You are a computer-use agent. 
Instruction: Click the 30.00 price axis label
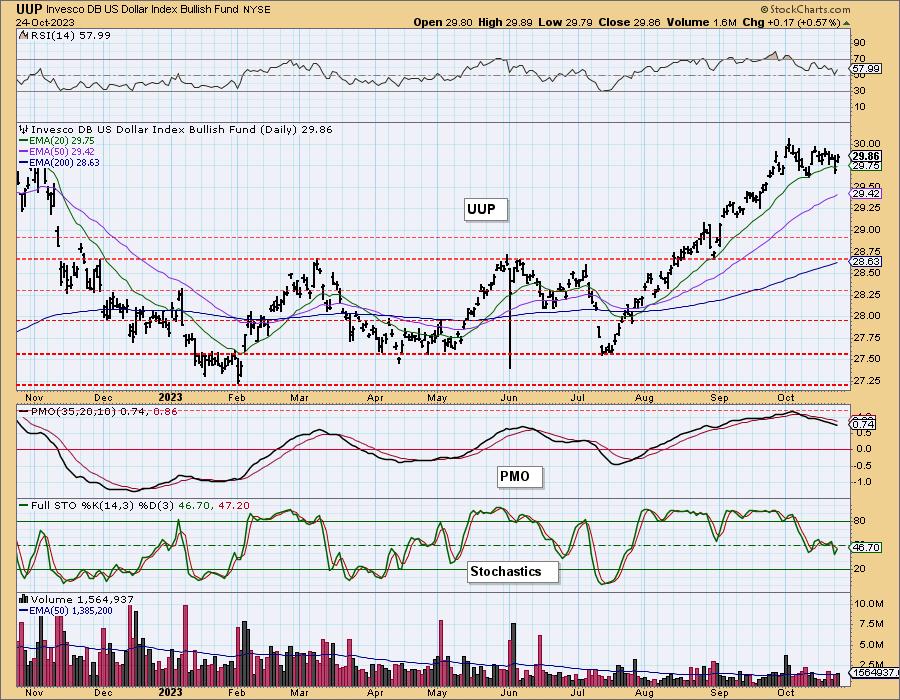click(866, 144)
